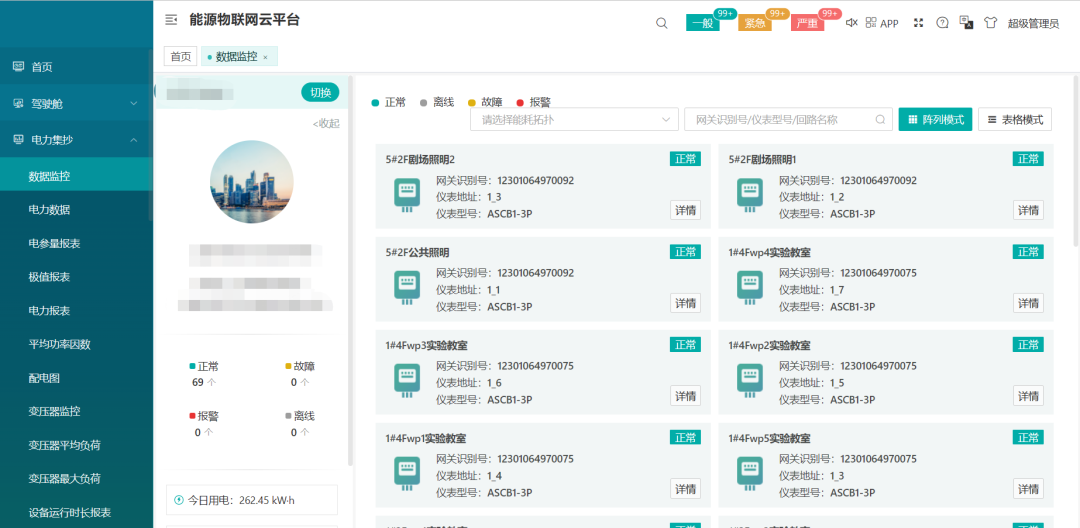This screenshot has width=1080, height=528.
Task: Switch to 阵列模式 array view
Action: coord(935,120)
